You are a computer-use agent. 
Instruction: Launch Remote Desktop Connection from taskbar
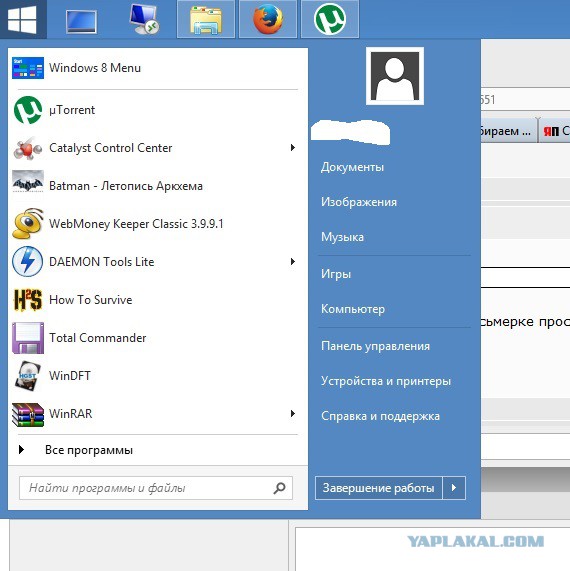[144, 19]
